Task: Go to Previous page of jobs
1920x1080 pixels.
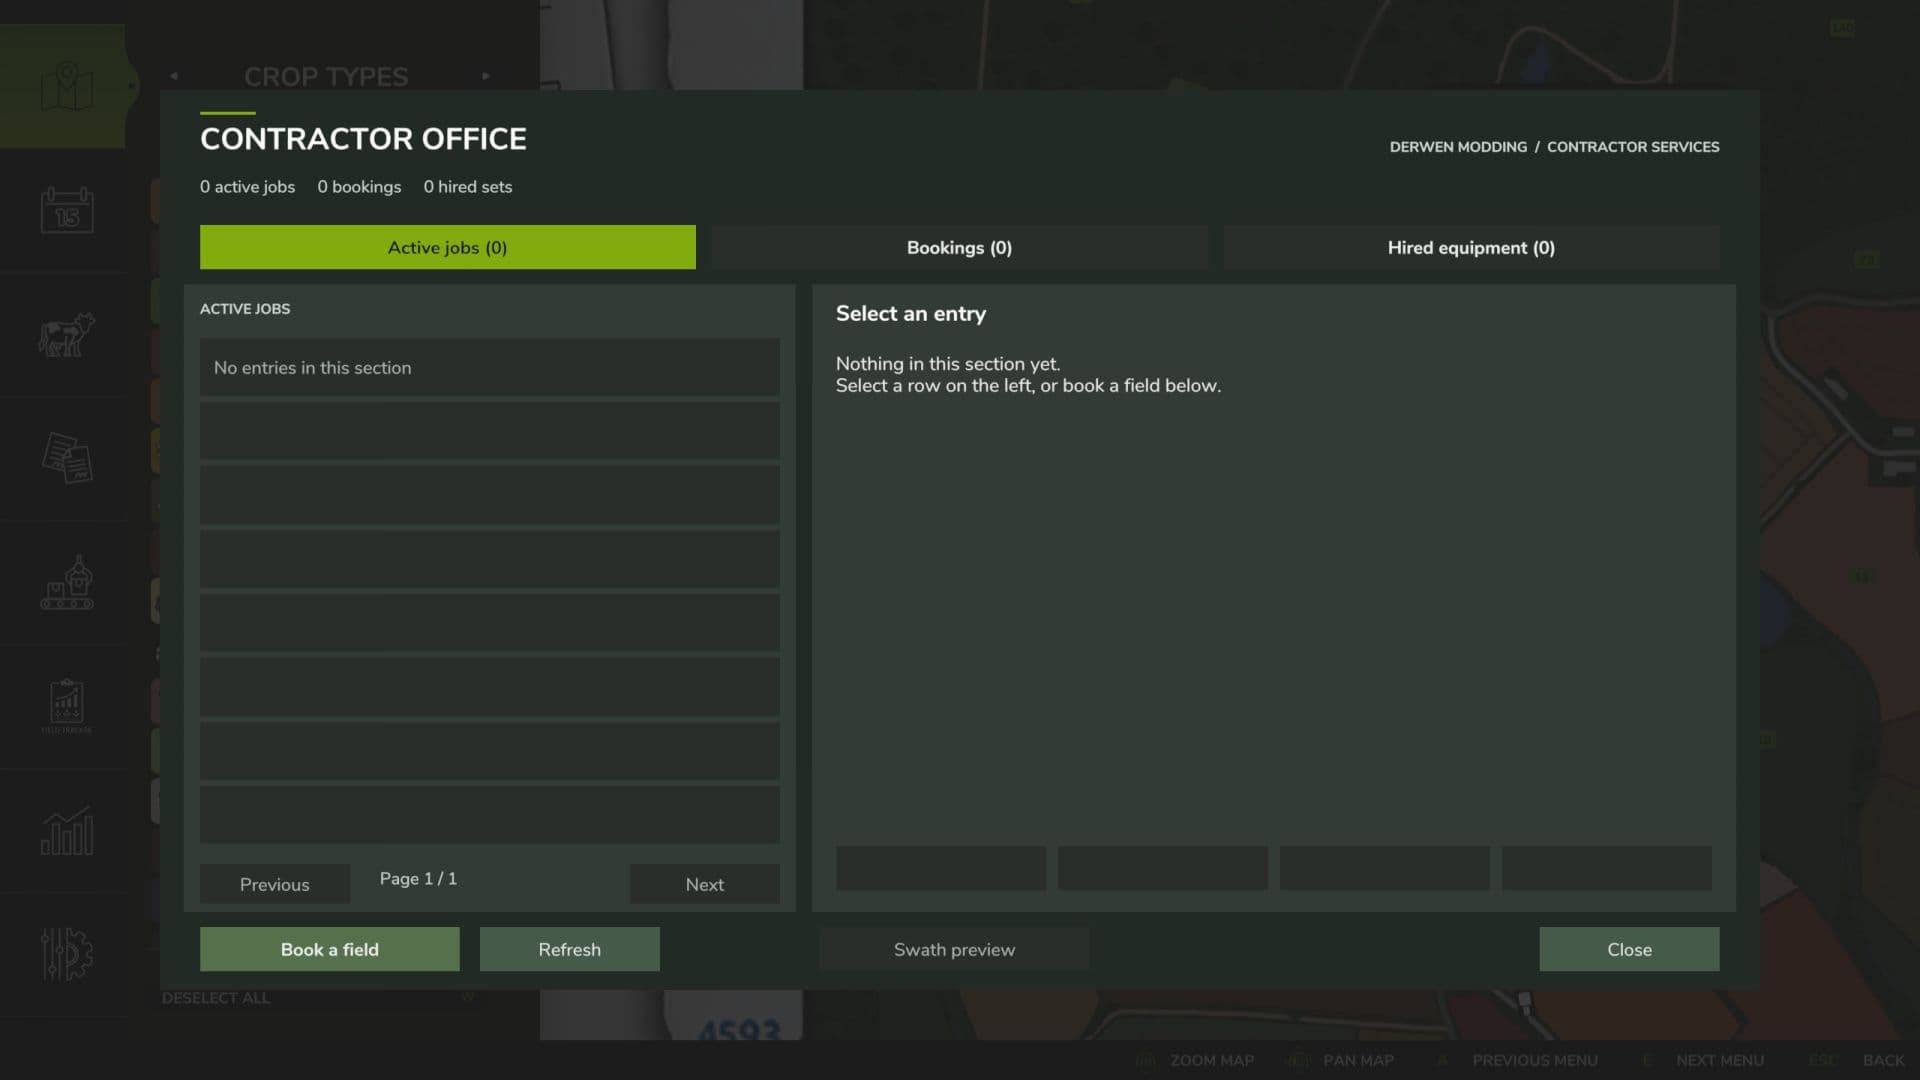Action: (x=275, y=884)
